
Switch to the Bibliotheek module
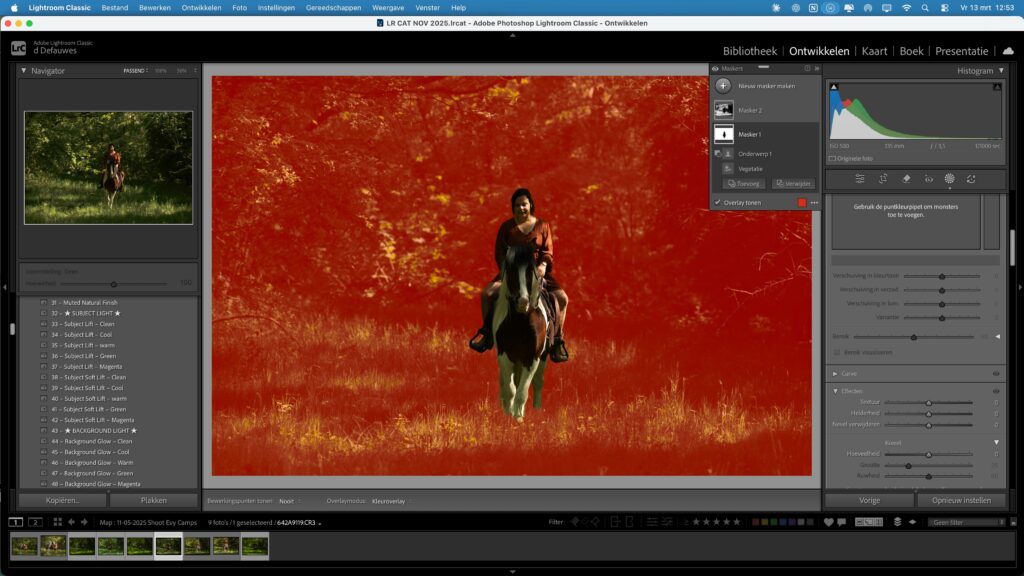[749, 51]
